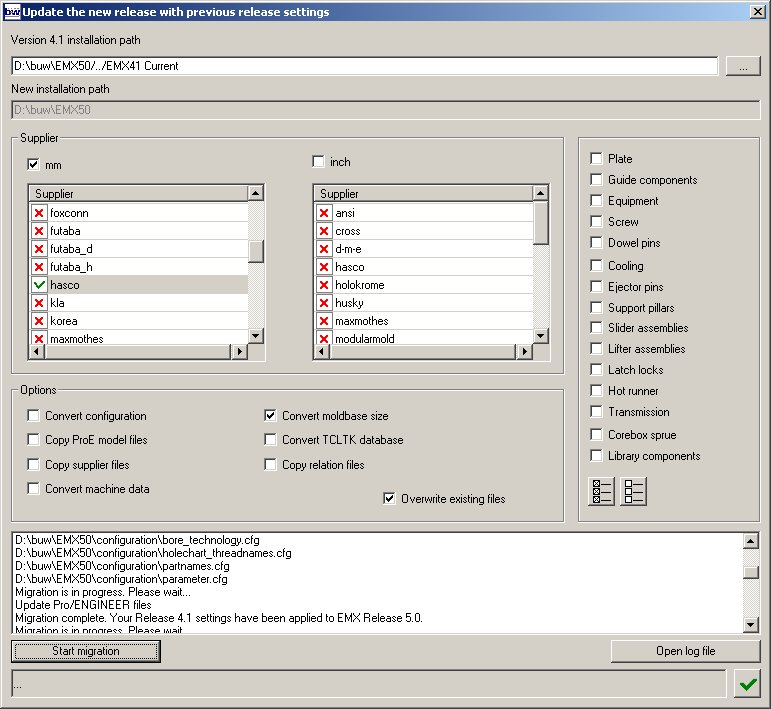The height and width of the screenshot is (709, 771).
Task: Toggle the red X icon next to holokrome
Action: 324,285
